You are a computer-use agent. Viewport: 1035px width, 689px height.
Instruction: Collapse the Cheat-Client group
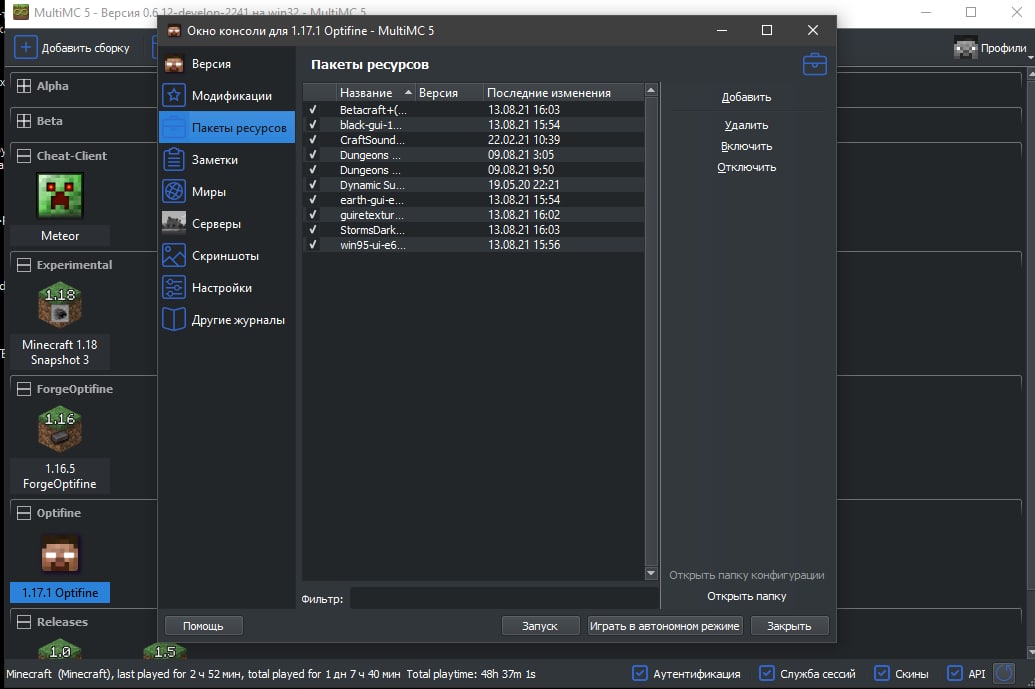pyautogui.click(x=24, y=156)
